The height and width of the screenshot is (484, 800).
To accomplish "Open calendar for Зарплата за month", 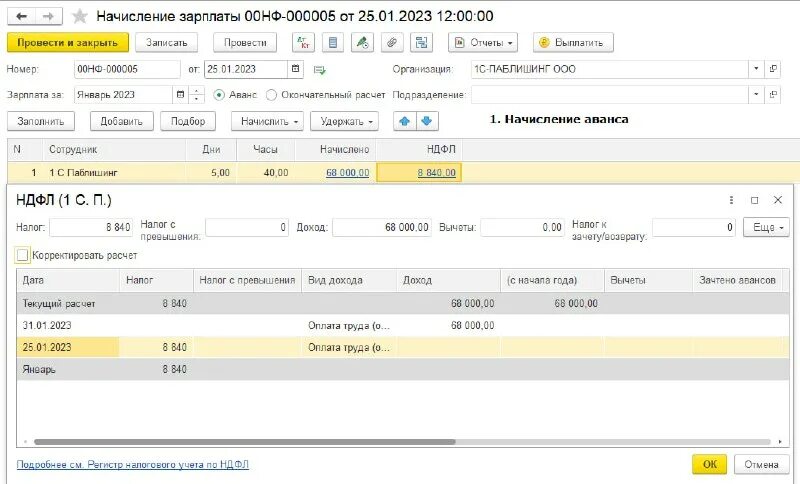I will [x=180, y=95].
